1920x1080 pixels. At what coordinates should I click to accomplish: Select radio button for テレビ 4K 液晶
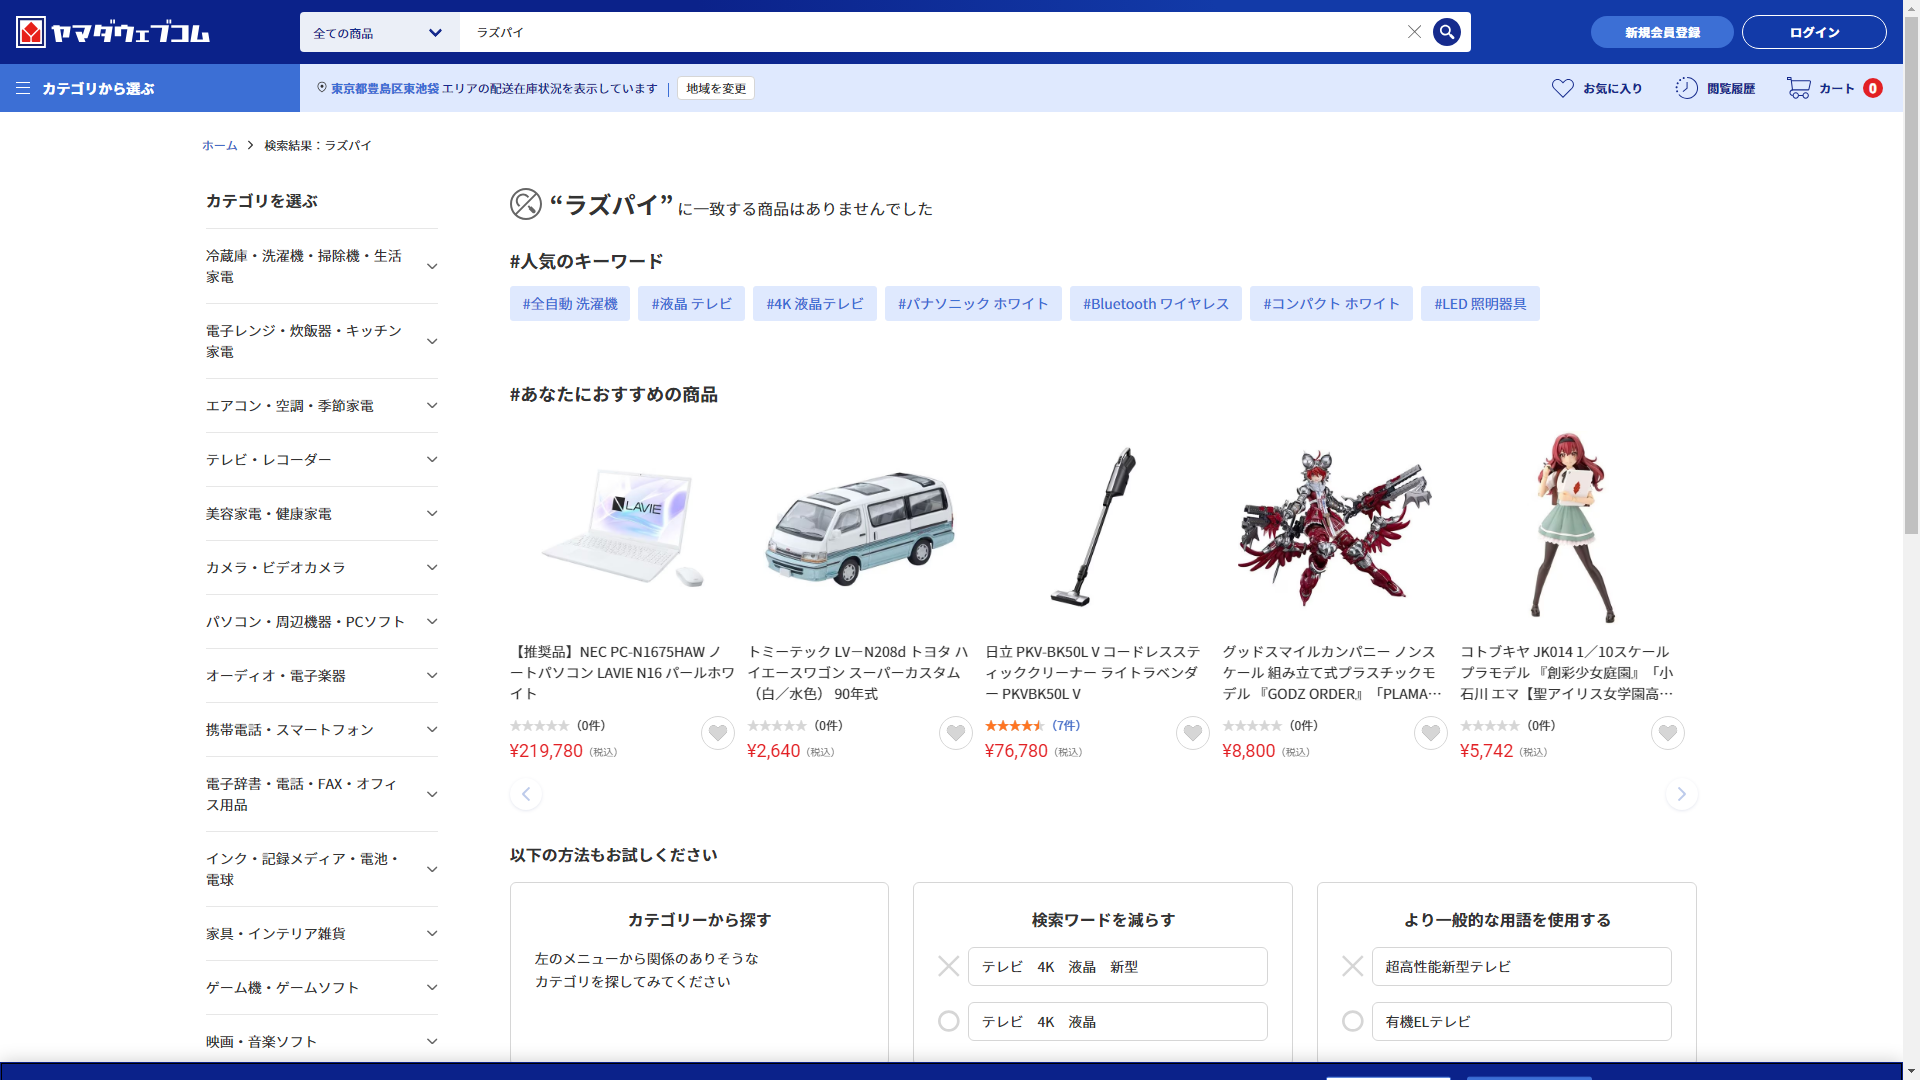[948, 1021]
